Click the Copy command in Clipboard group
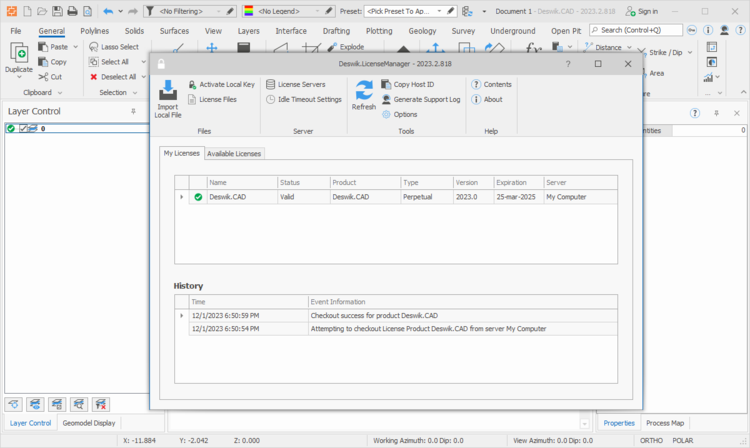 click(x=53, y=62)
